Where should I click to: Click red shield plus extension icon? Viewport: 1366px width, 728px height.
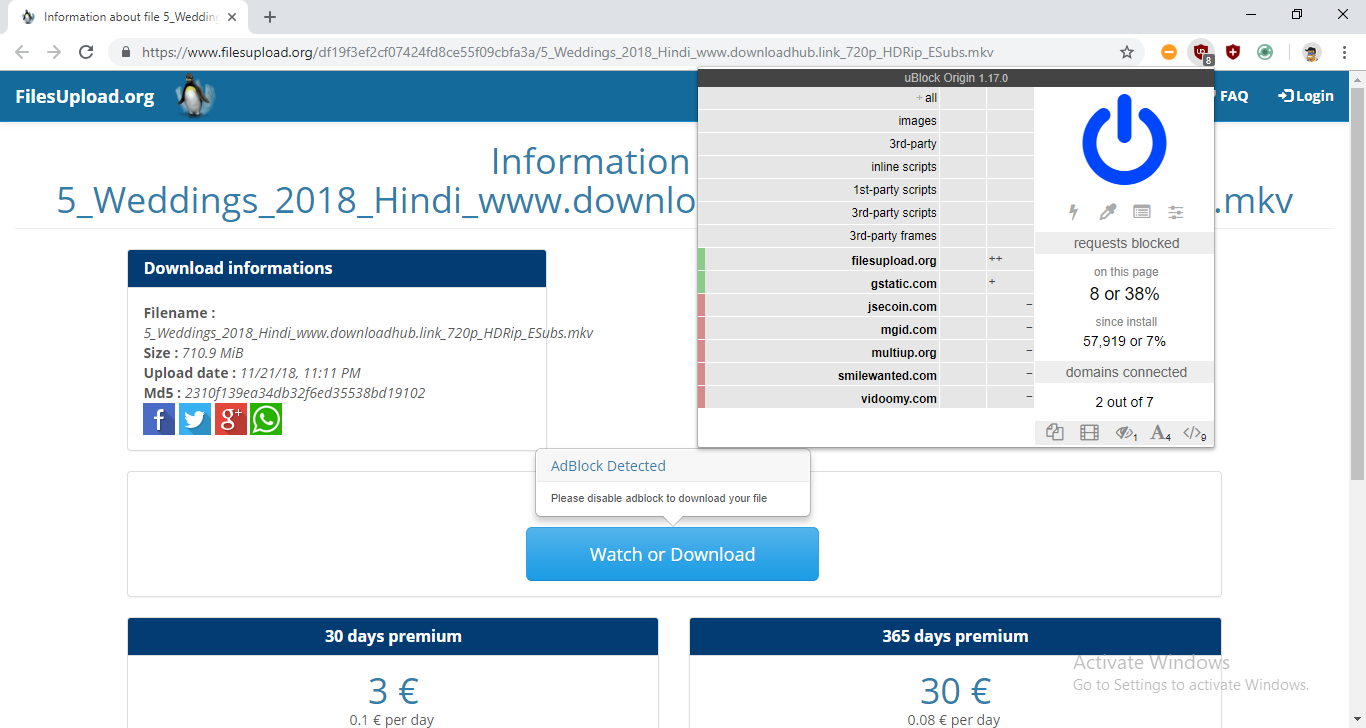(1233, 52)
